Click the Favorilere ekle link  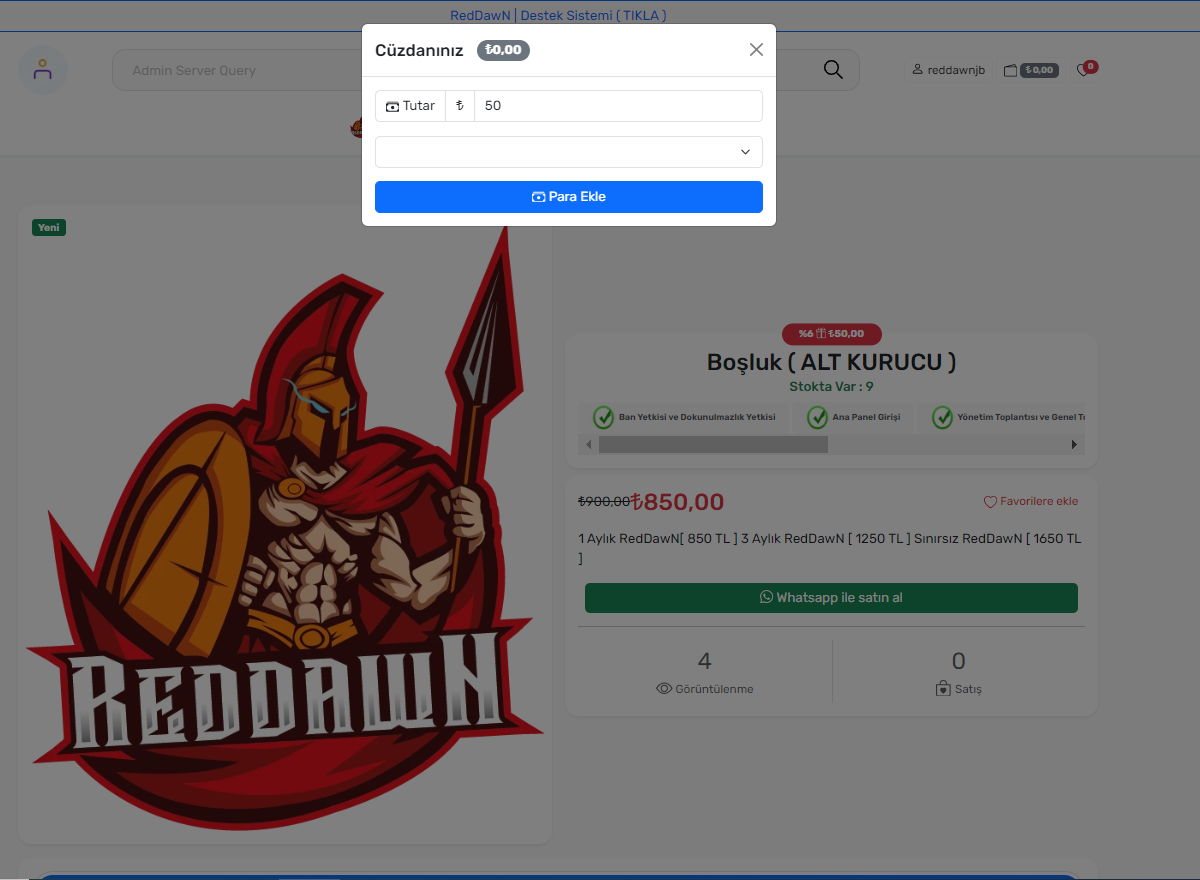tap(1031, 502)
